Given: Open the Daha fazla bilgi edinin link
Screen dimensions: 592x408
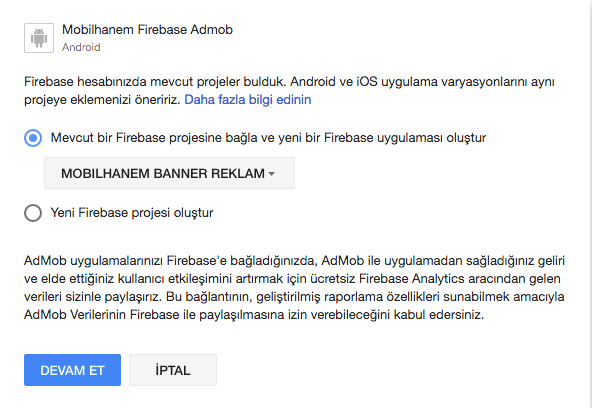Looking at the screenshot, I should [248, 100].
